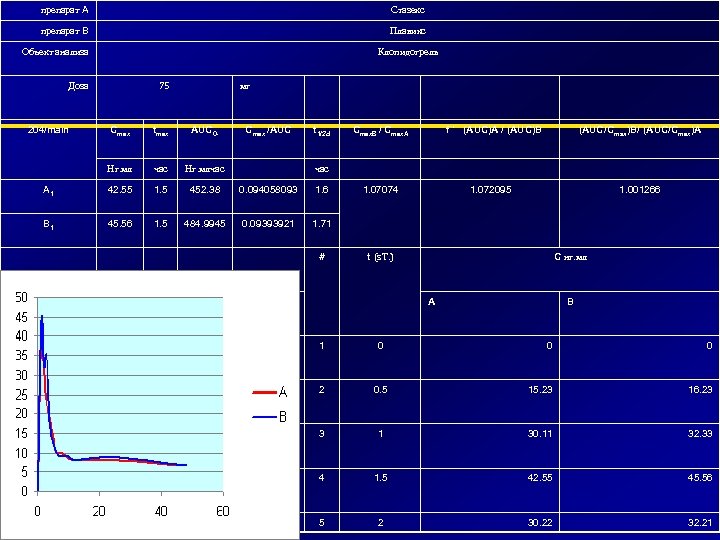Select concentration 30.11 in column A
The image size is (720, 540).
490,445
